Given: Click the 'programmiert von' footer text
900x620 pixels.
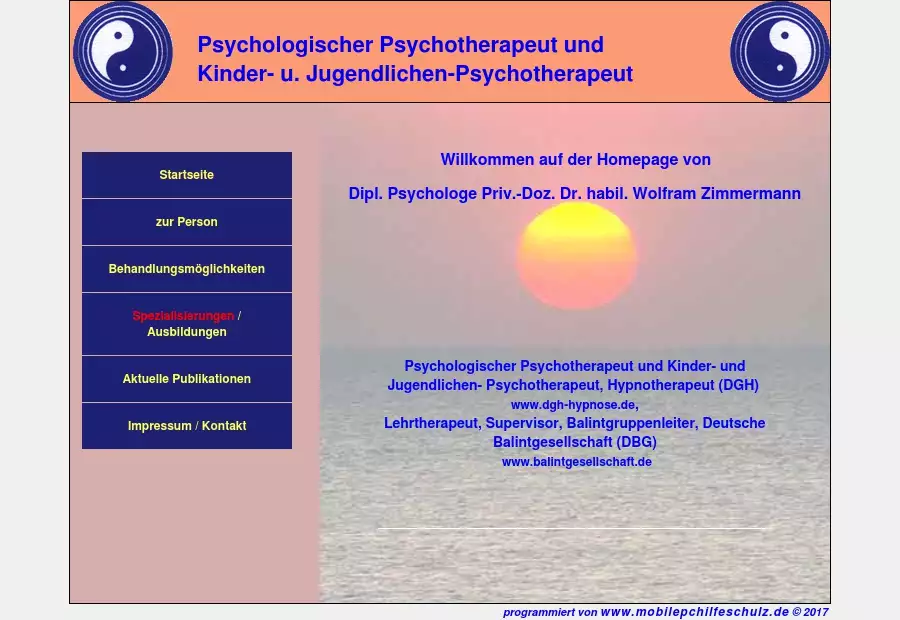Looking at the screenshot, I should 549,612.
